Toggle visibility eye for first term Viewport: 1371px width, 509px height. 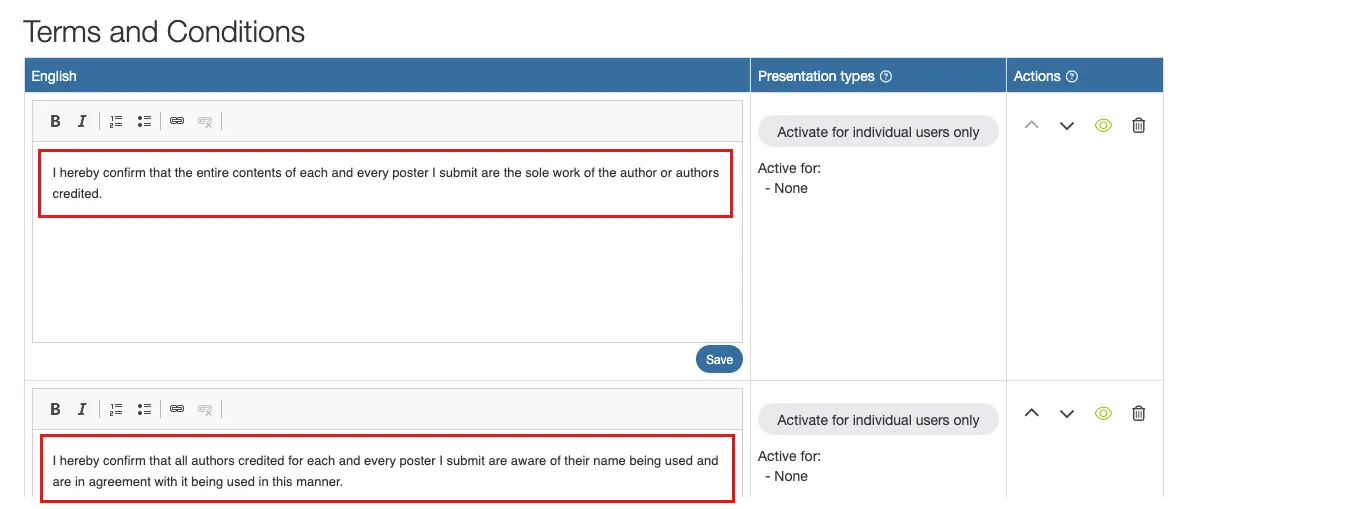pyautogui.click(x=1103, y=125)
